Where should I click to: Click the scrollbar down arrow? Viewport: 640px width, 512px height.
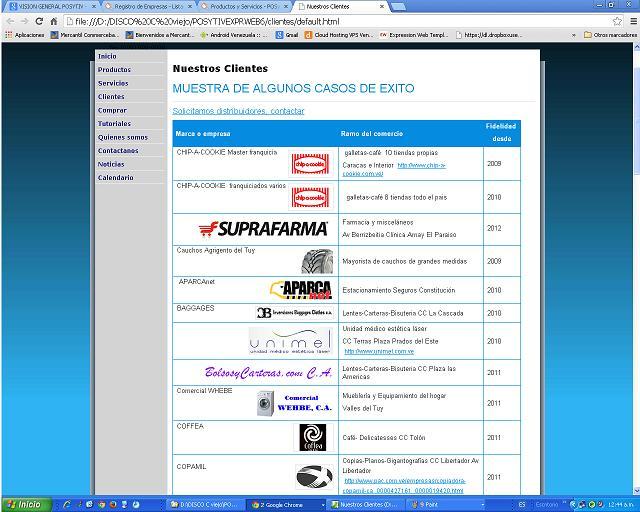click(636, 490)
